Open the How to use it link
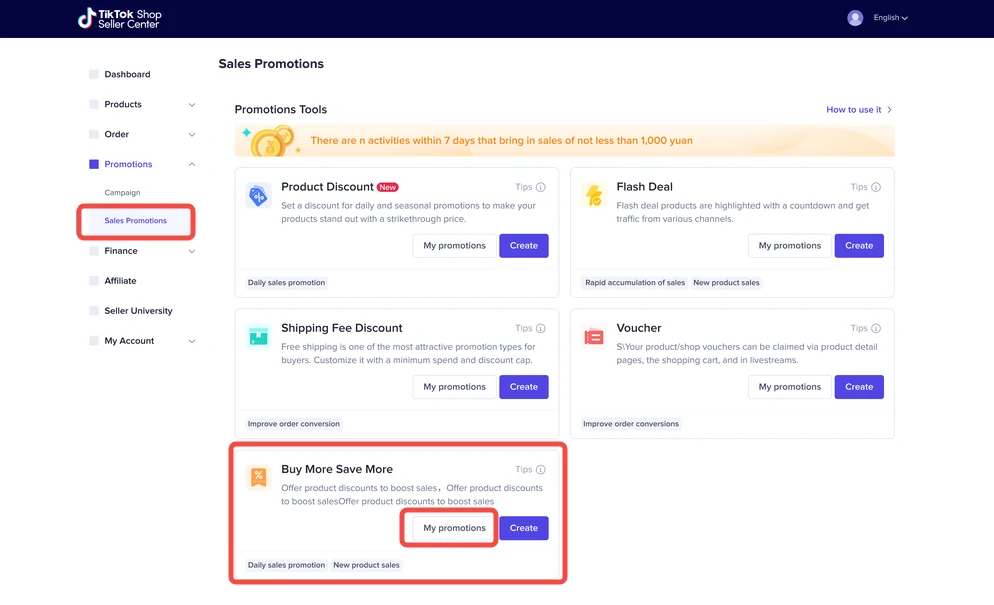Viewport: 994px width, 605px height. (x=858, y=110)
